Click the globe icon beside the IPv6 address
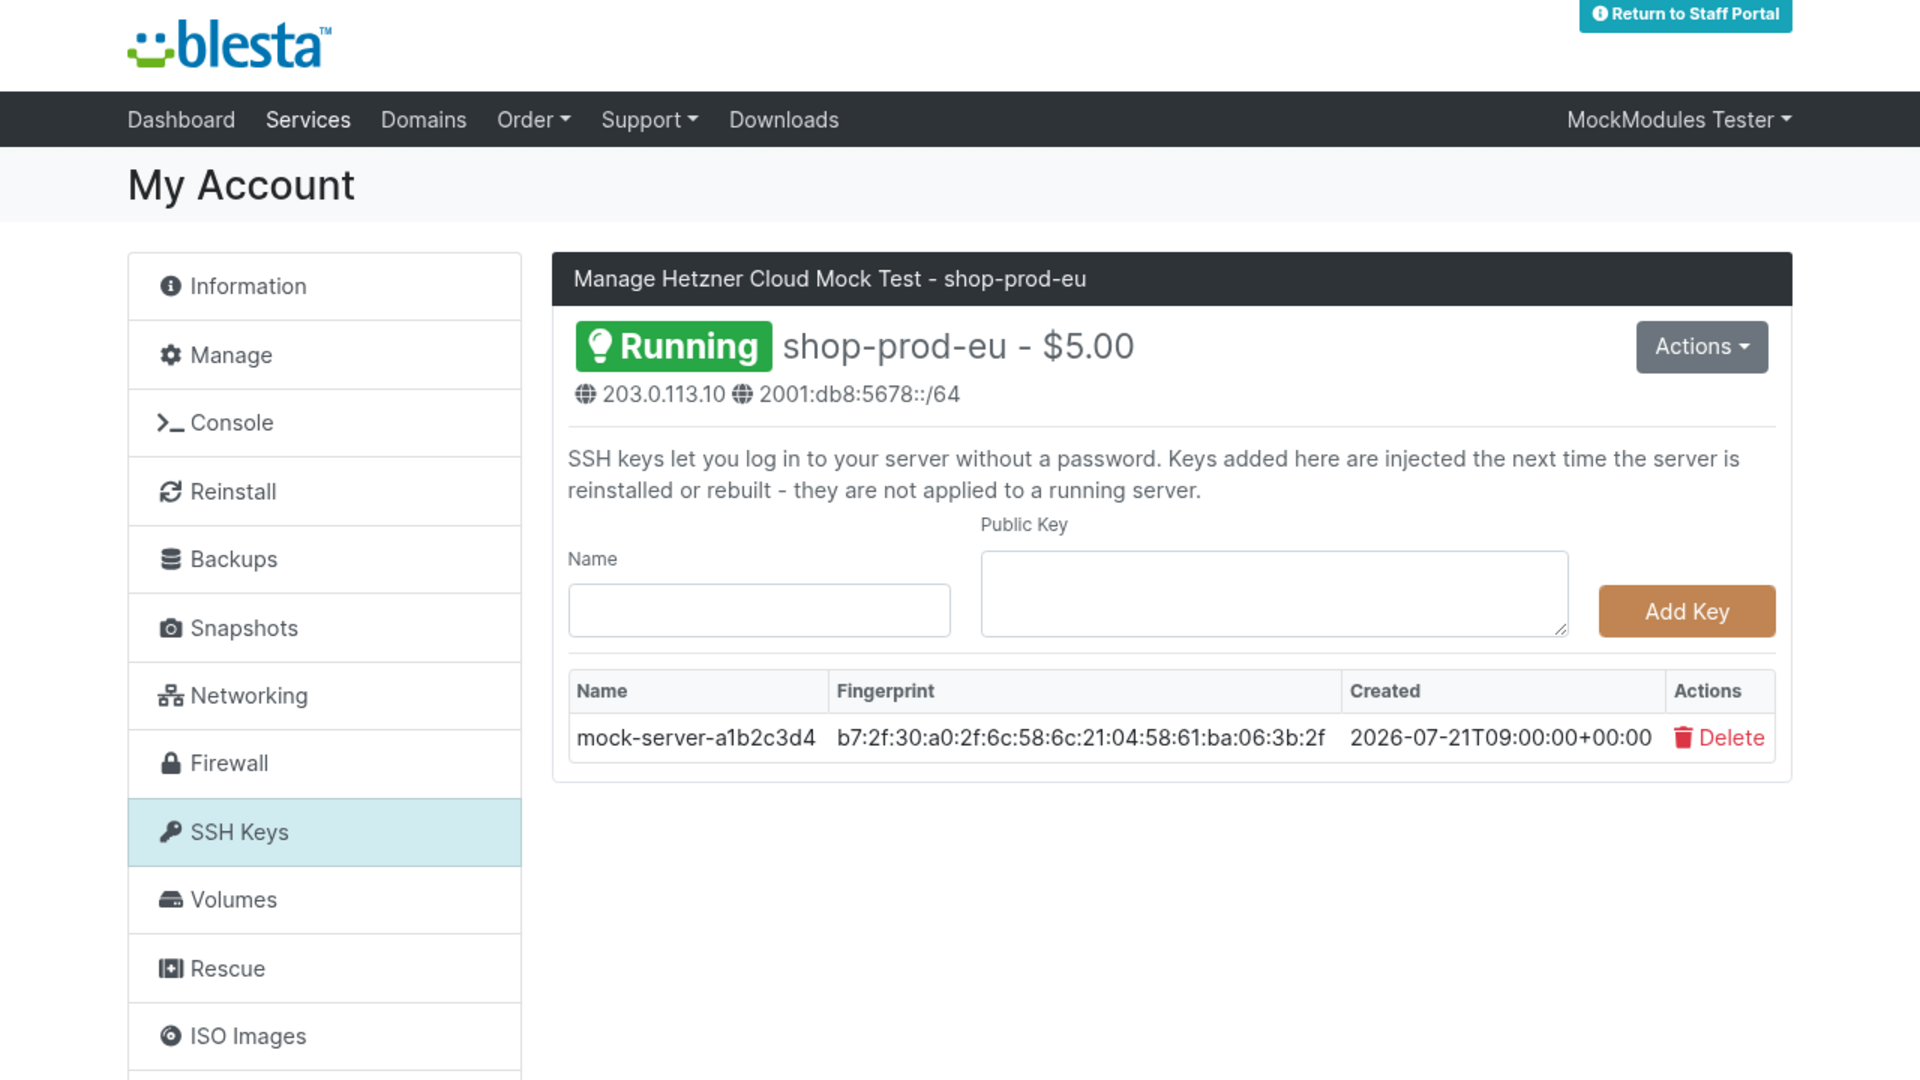The height and width of the screenshot is (1080, 1920). (x=742, y=394)
